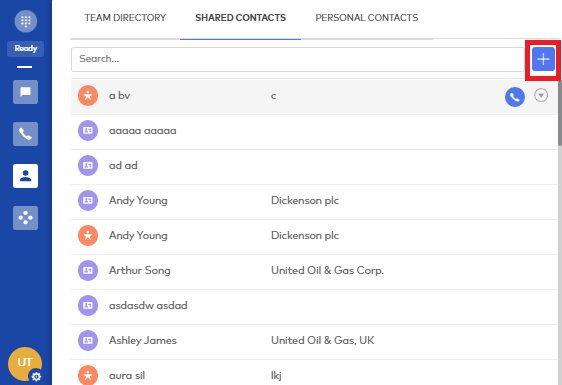Click purple card icon of first Andy Young

tap(88, 200)
